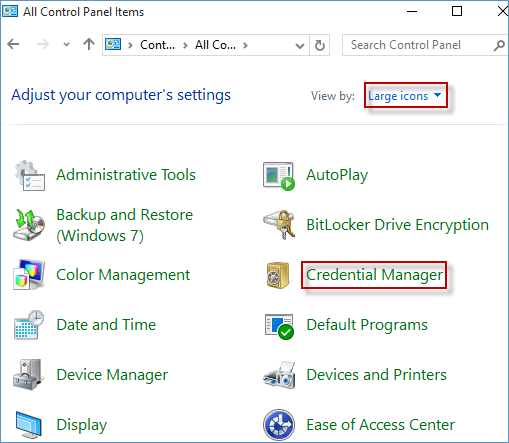The height and width of the screenshot is (443, 509).
Task: Click the Search Control Panel field
Action: click(x=422, y=45)
